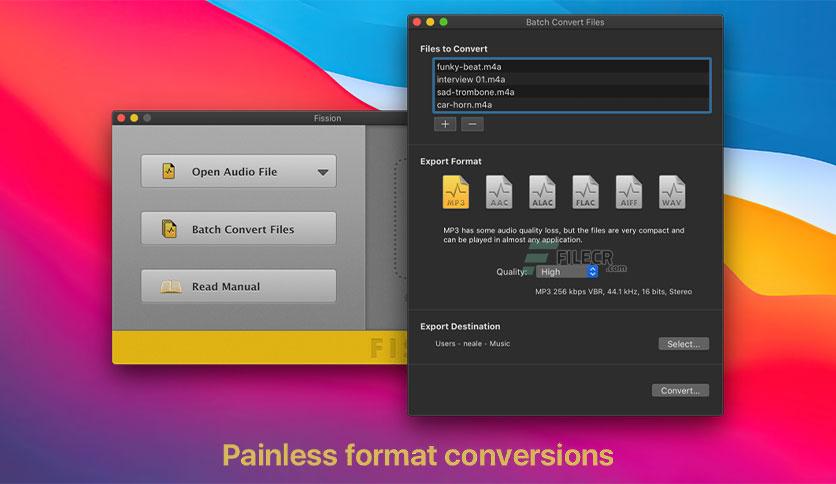Viewport: 836px width, 484px height.
Task: Pick the WAV export format icon
Action: pos(672,192)
